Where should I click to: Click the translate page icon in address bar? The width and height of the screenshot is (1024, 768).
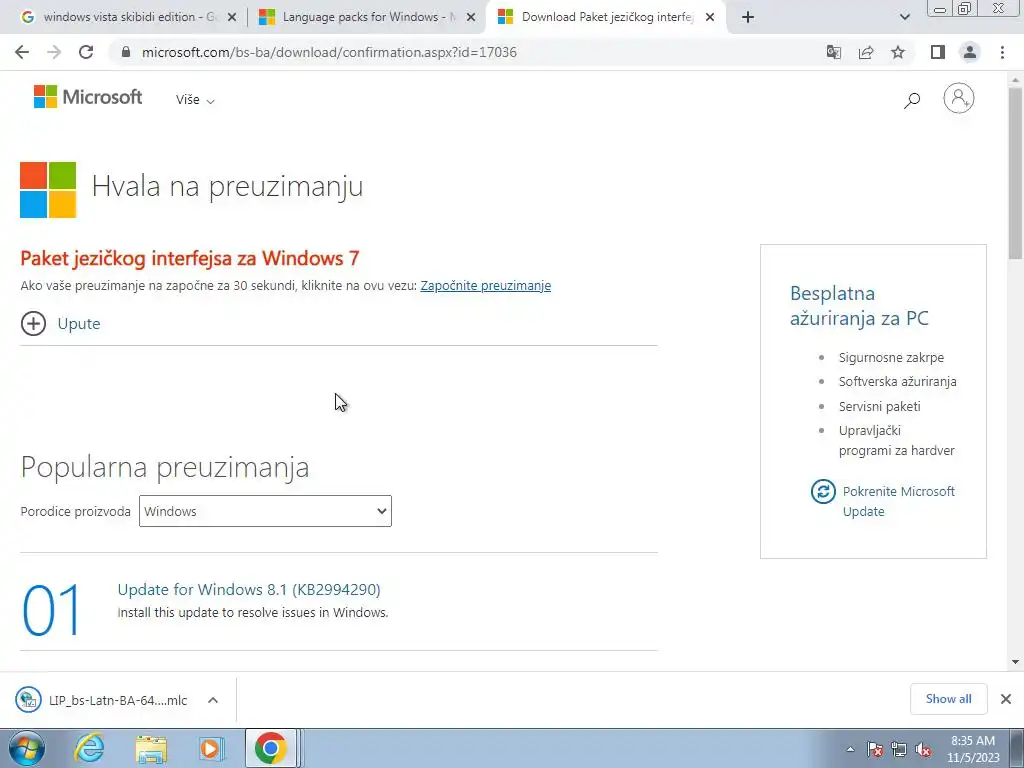[833, 52]
